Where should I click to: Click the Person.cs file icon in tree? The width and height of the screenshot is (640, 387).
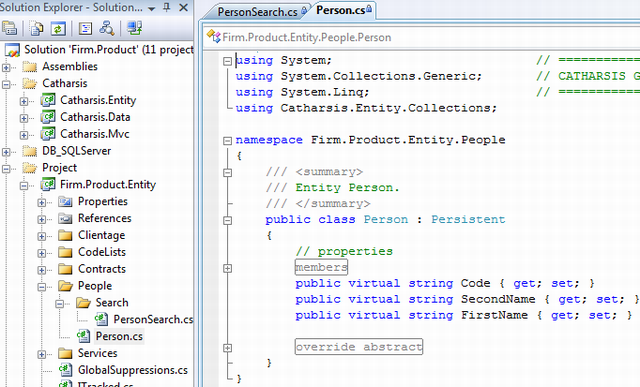click(83, 336)
